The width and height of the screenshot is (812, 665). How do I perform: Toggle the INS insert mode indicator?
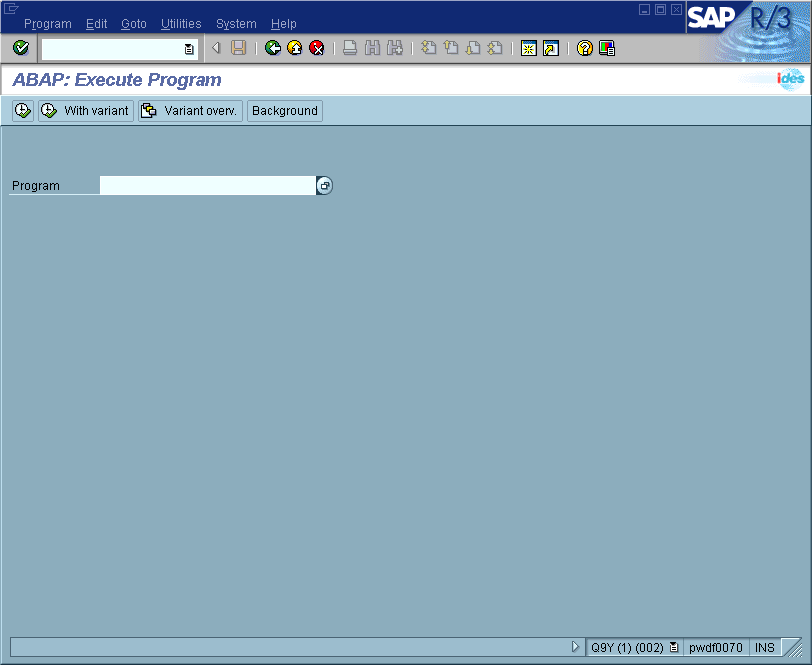tap(765, 647)
